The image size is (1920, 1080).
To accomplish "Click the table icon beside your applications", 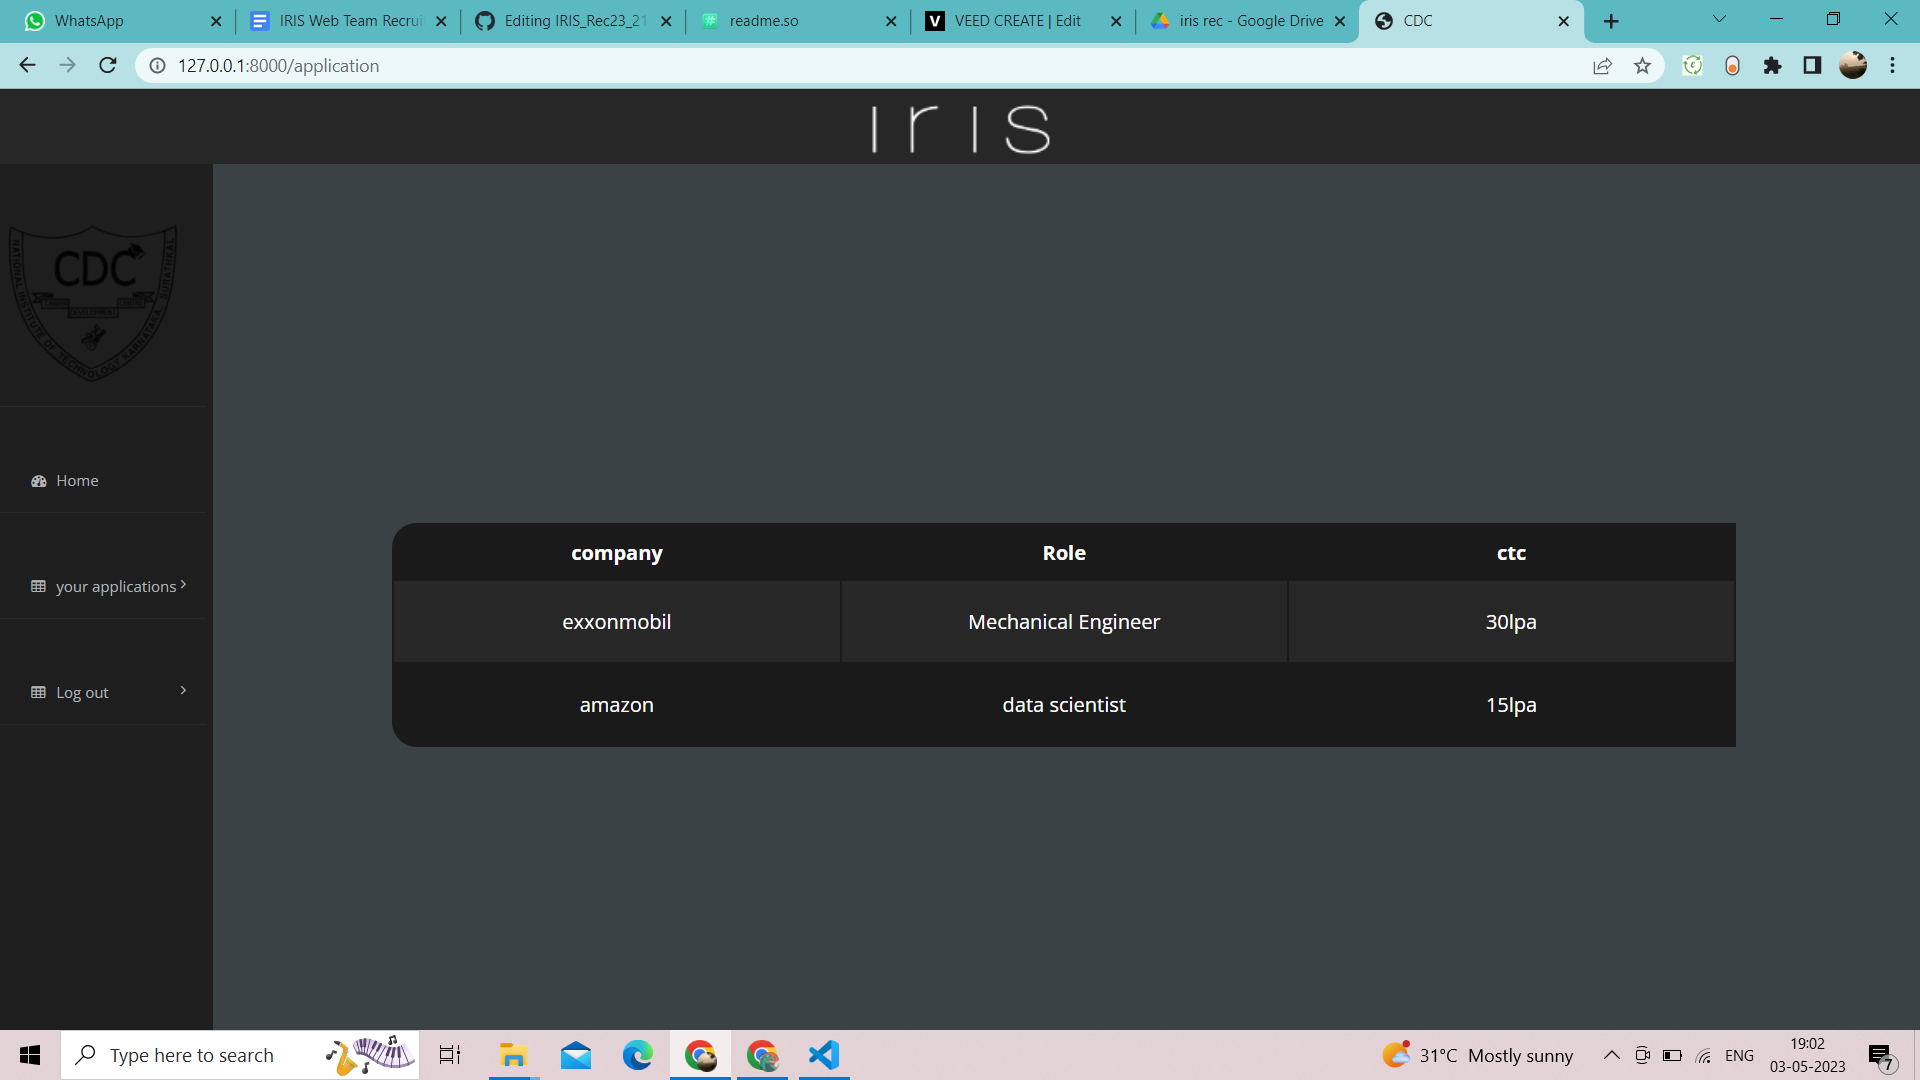I will tap(39, 587).
